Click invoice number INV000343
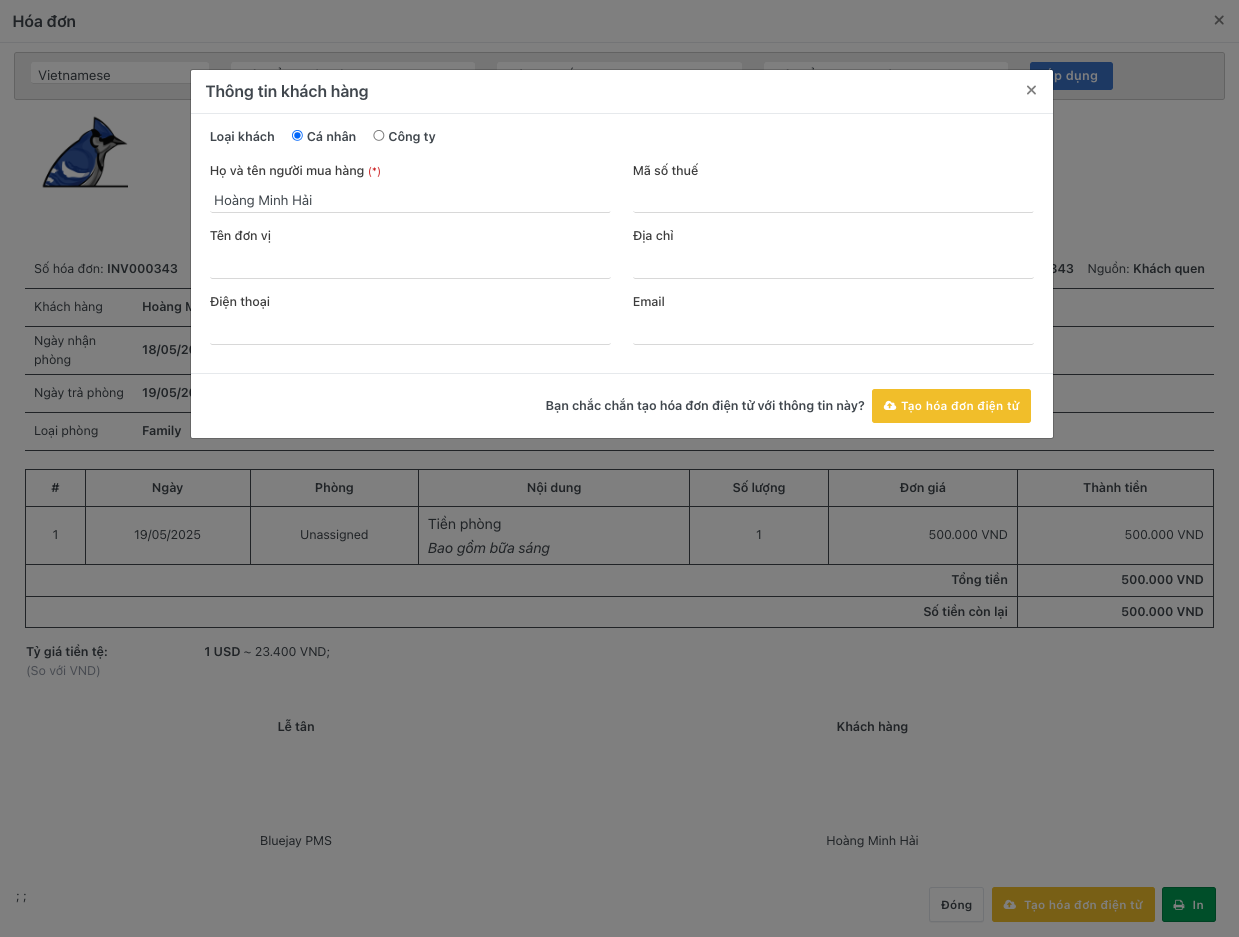 142,269
